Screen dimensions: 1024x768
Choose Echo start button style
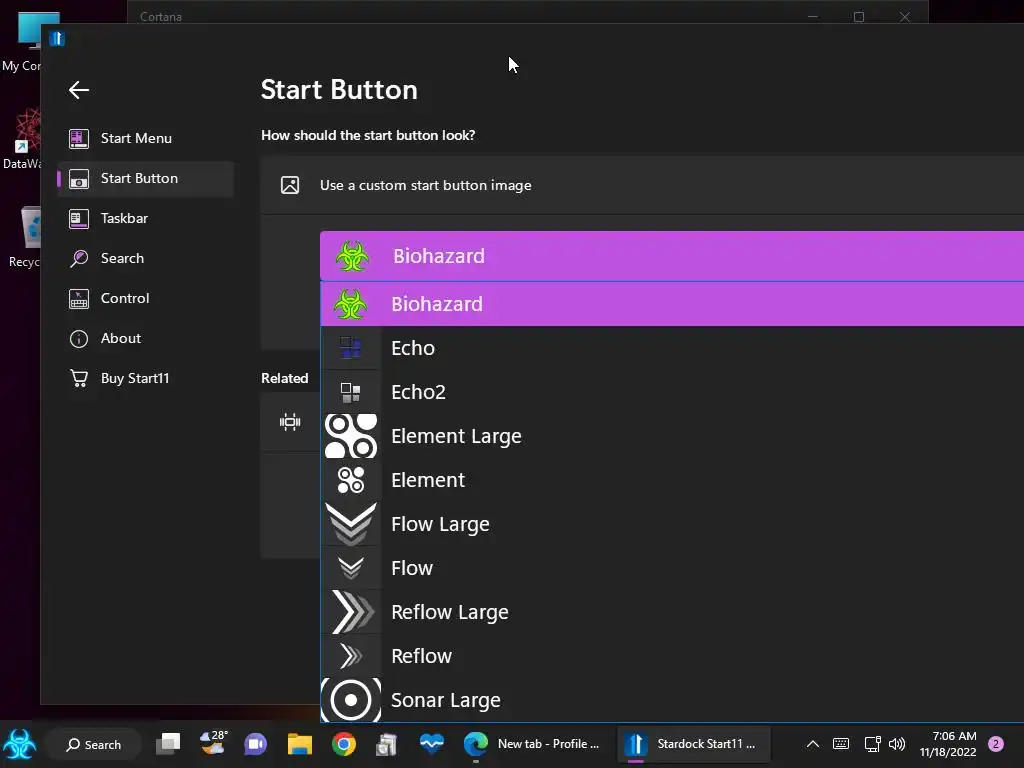[x=672, y=348]
